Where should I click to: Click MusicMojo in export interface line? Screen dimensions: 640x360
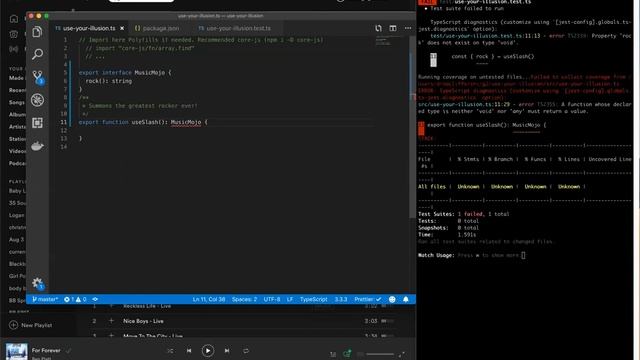point(150,72)
